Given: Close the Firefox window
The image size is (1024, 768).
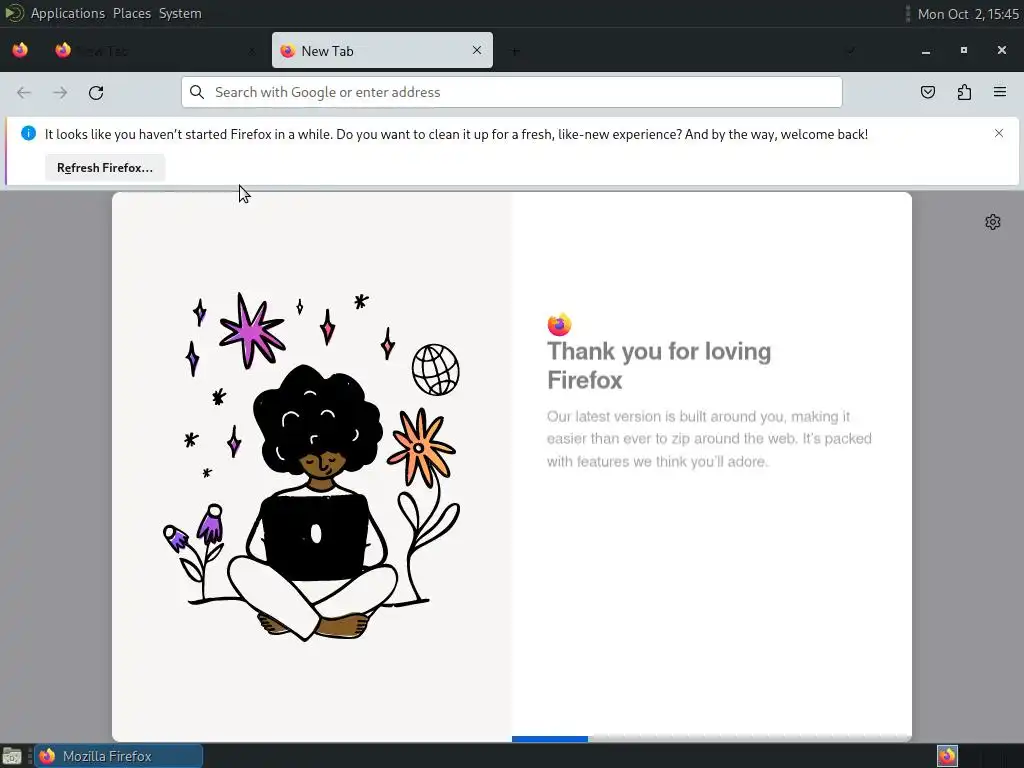Looking at the screenshot, I should coord(1002,50).
